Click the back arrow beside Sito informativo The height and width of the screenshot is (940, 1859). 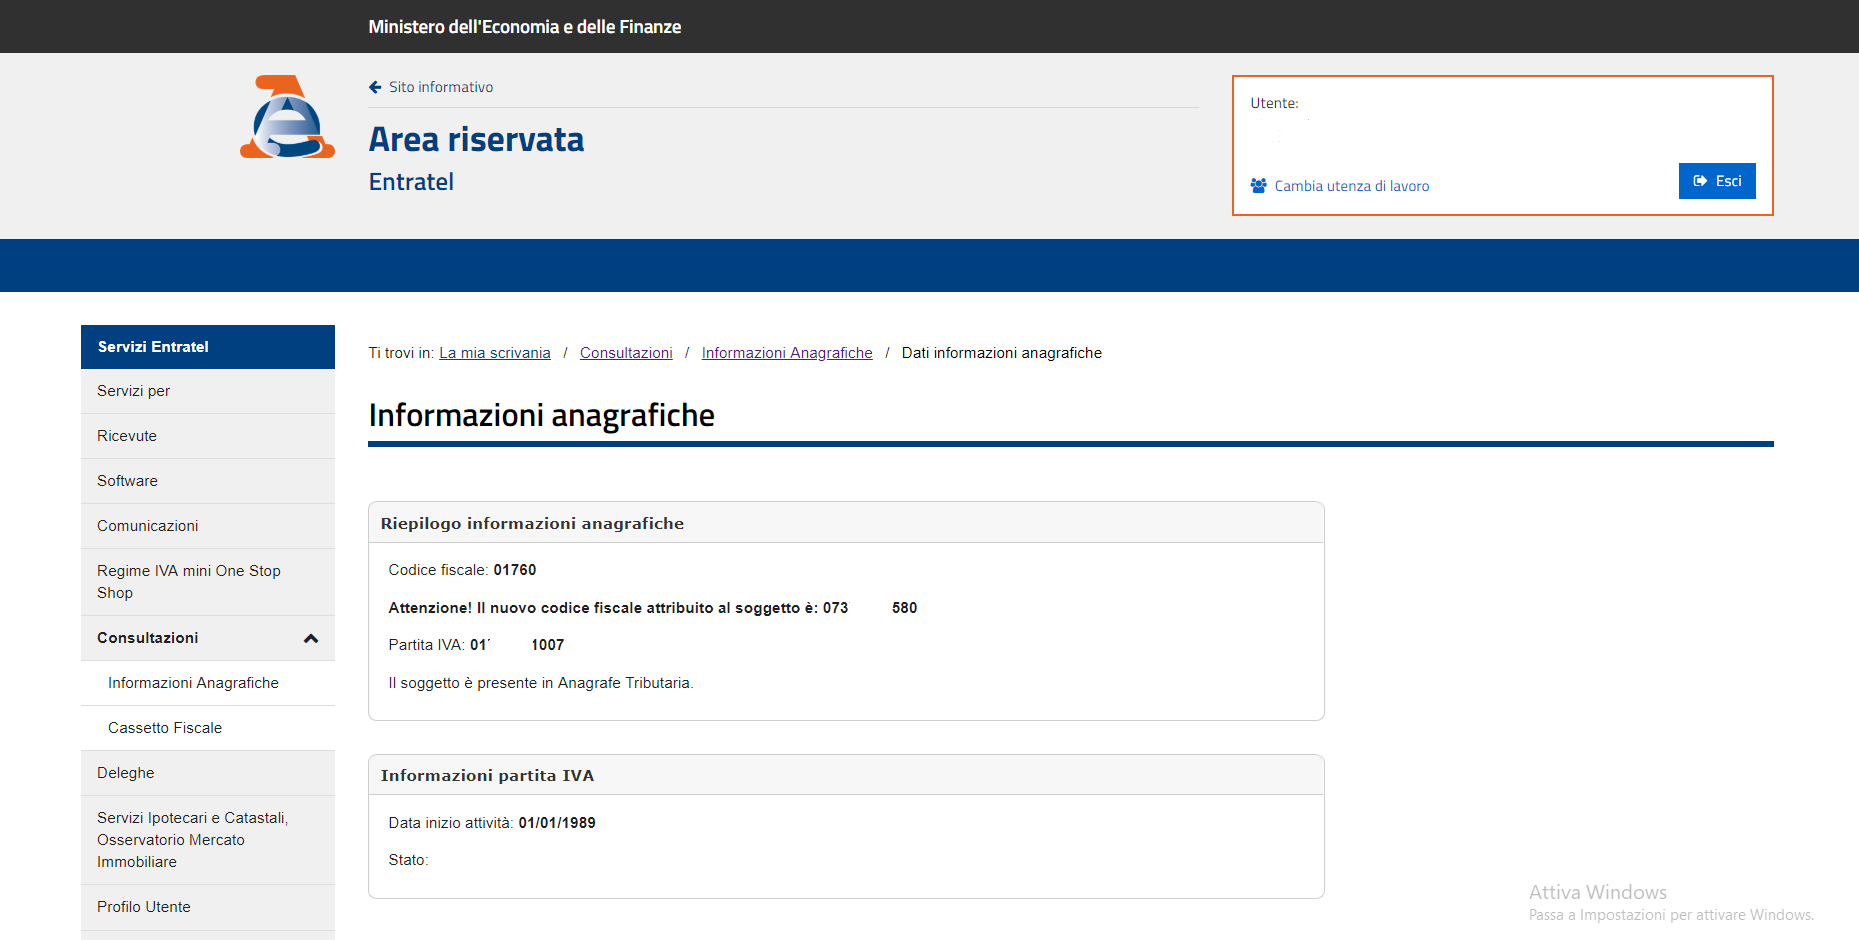point(375,87)
